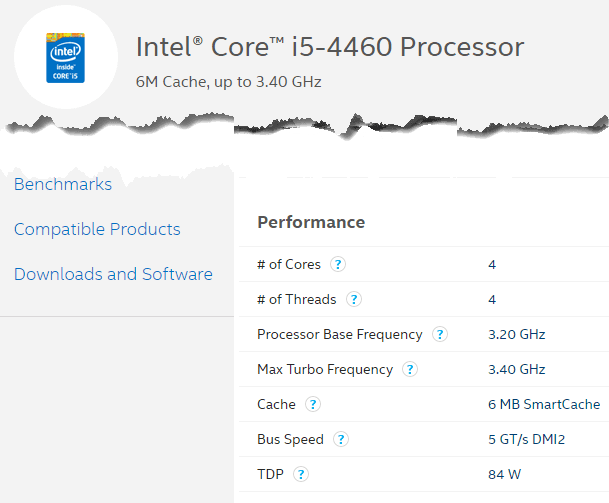Viewport: 609px width, 503px height.
Task: Show Bus Speed help tooltip
Action: pos(341,440)
